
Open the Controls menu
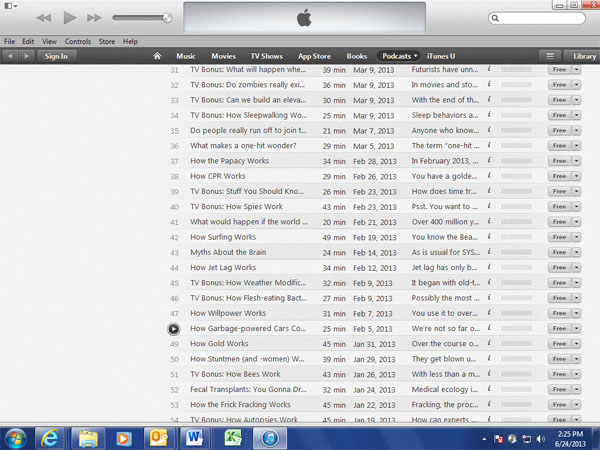click(78, 41)
